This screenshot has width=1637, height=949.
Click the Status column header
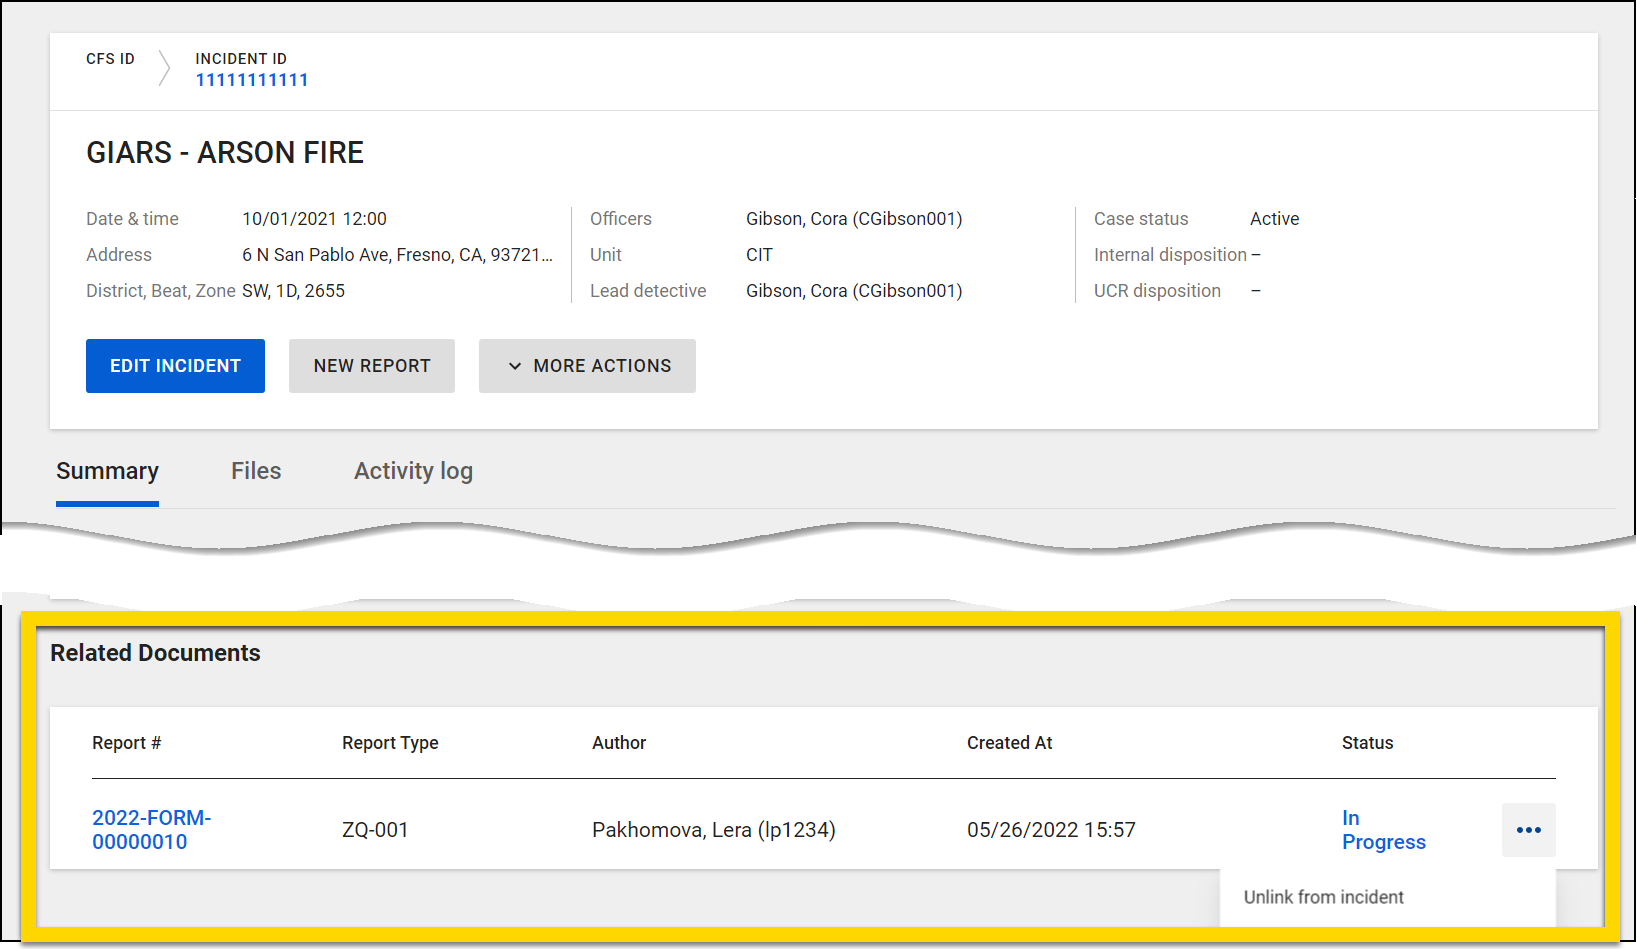click(x=1367, y=742)
